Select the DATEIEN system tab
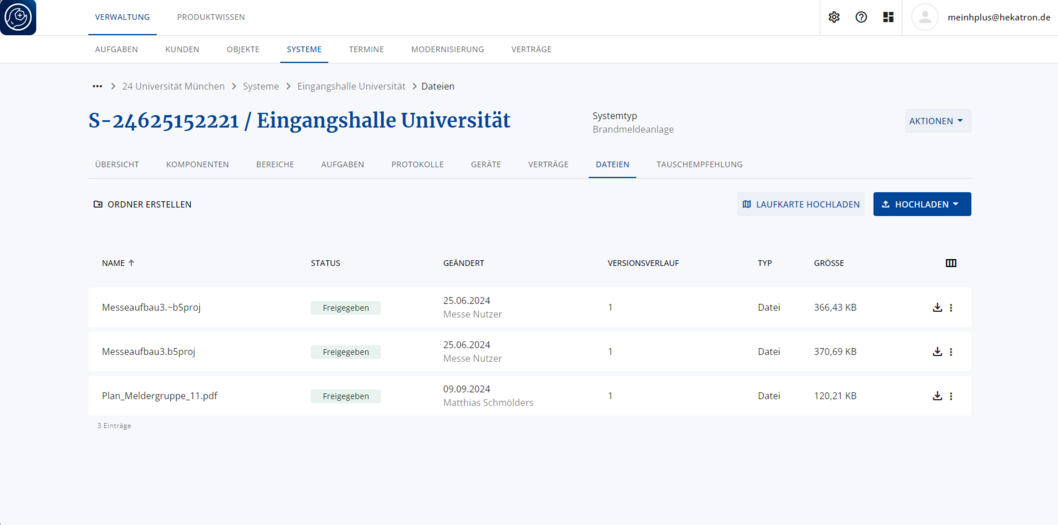Image resolution: width=1058 pixels, height=525 pixels. pyautogui.click(x=613, y=165)
